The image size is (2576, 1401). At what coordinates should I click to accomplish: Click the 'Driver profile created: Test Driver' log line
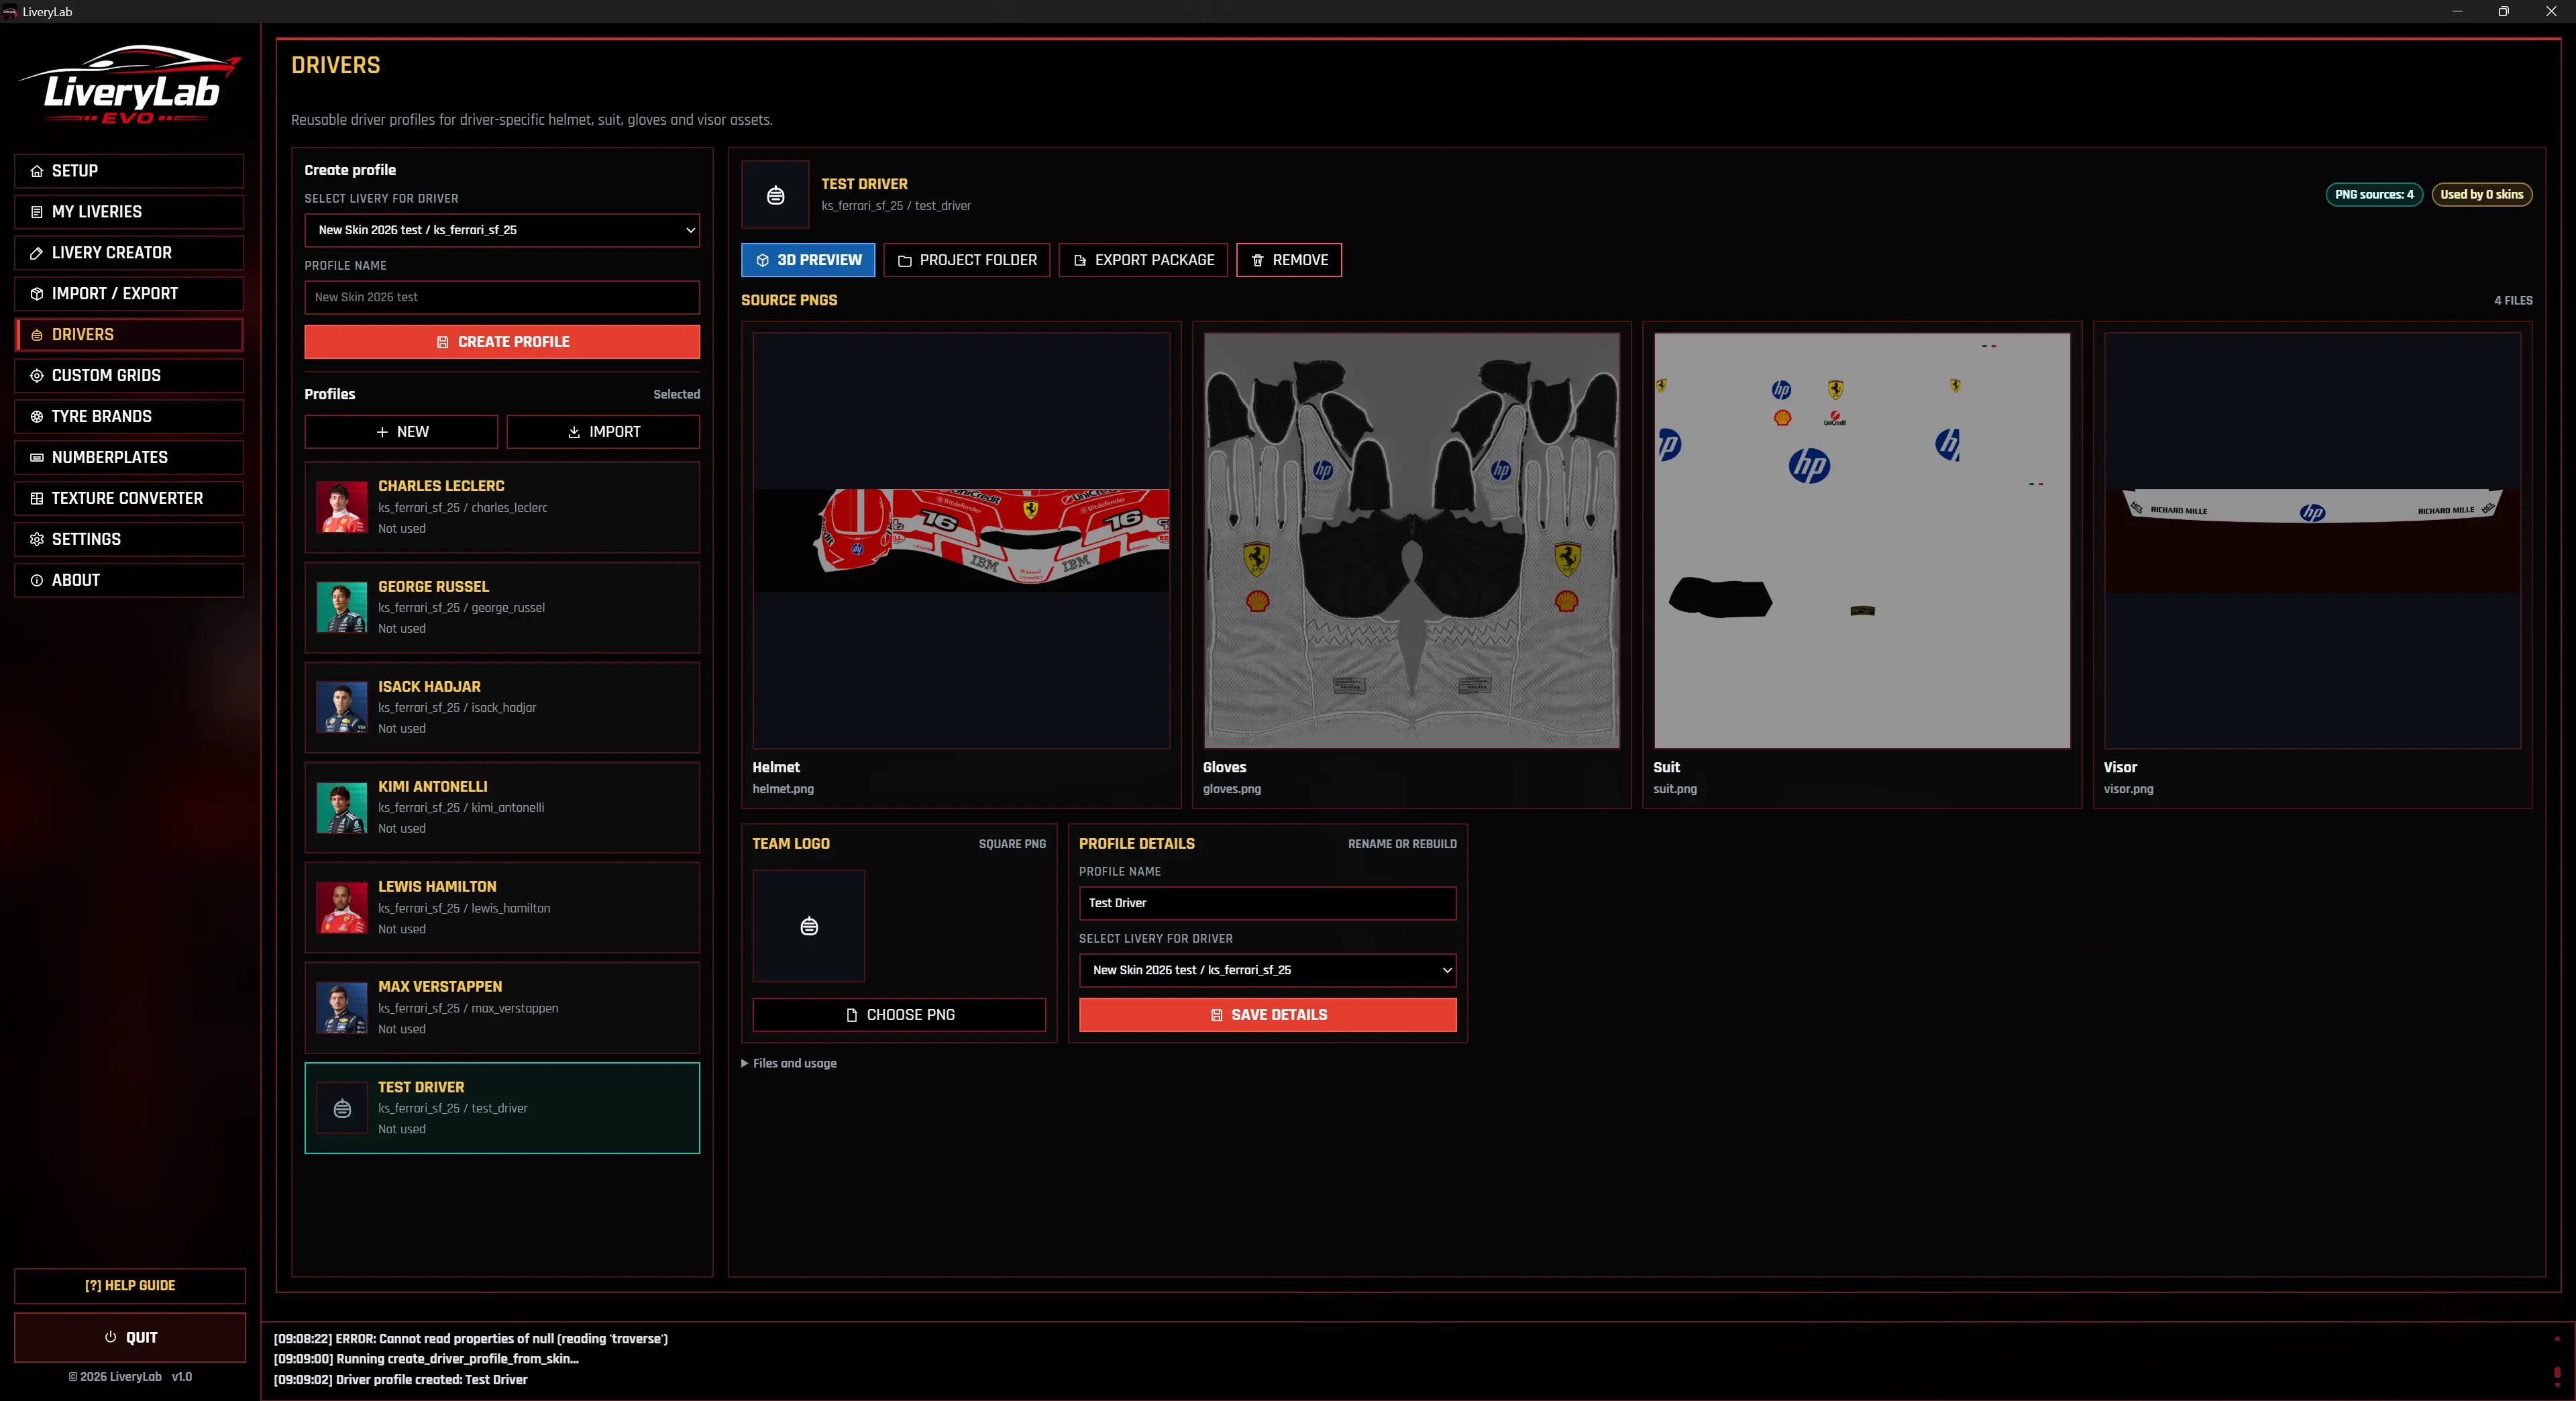(x=401, y=1380)
